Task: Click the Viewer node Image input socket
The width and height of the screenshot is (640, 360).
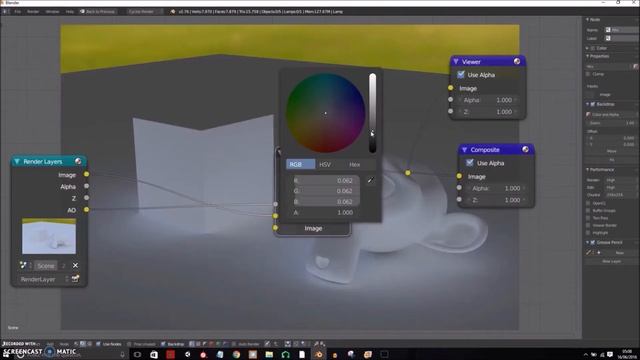Action: pyautogui.click(x=451, y=88)
